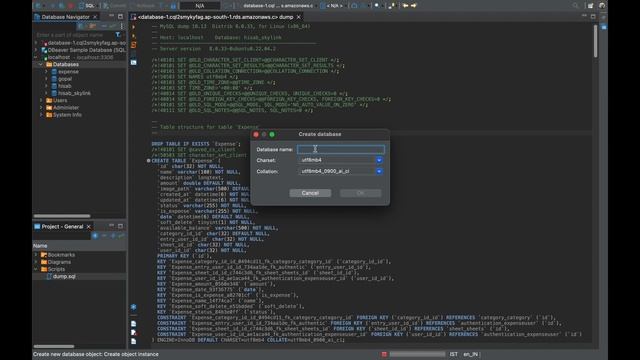Select the Project - General tab

62,227
